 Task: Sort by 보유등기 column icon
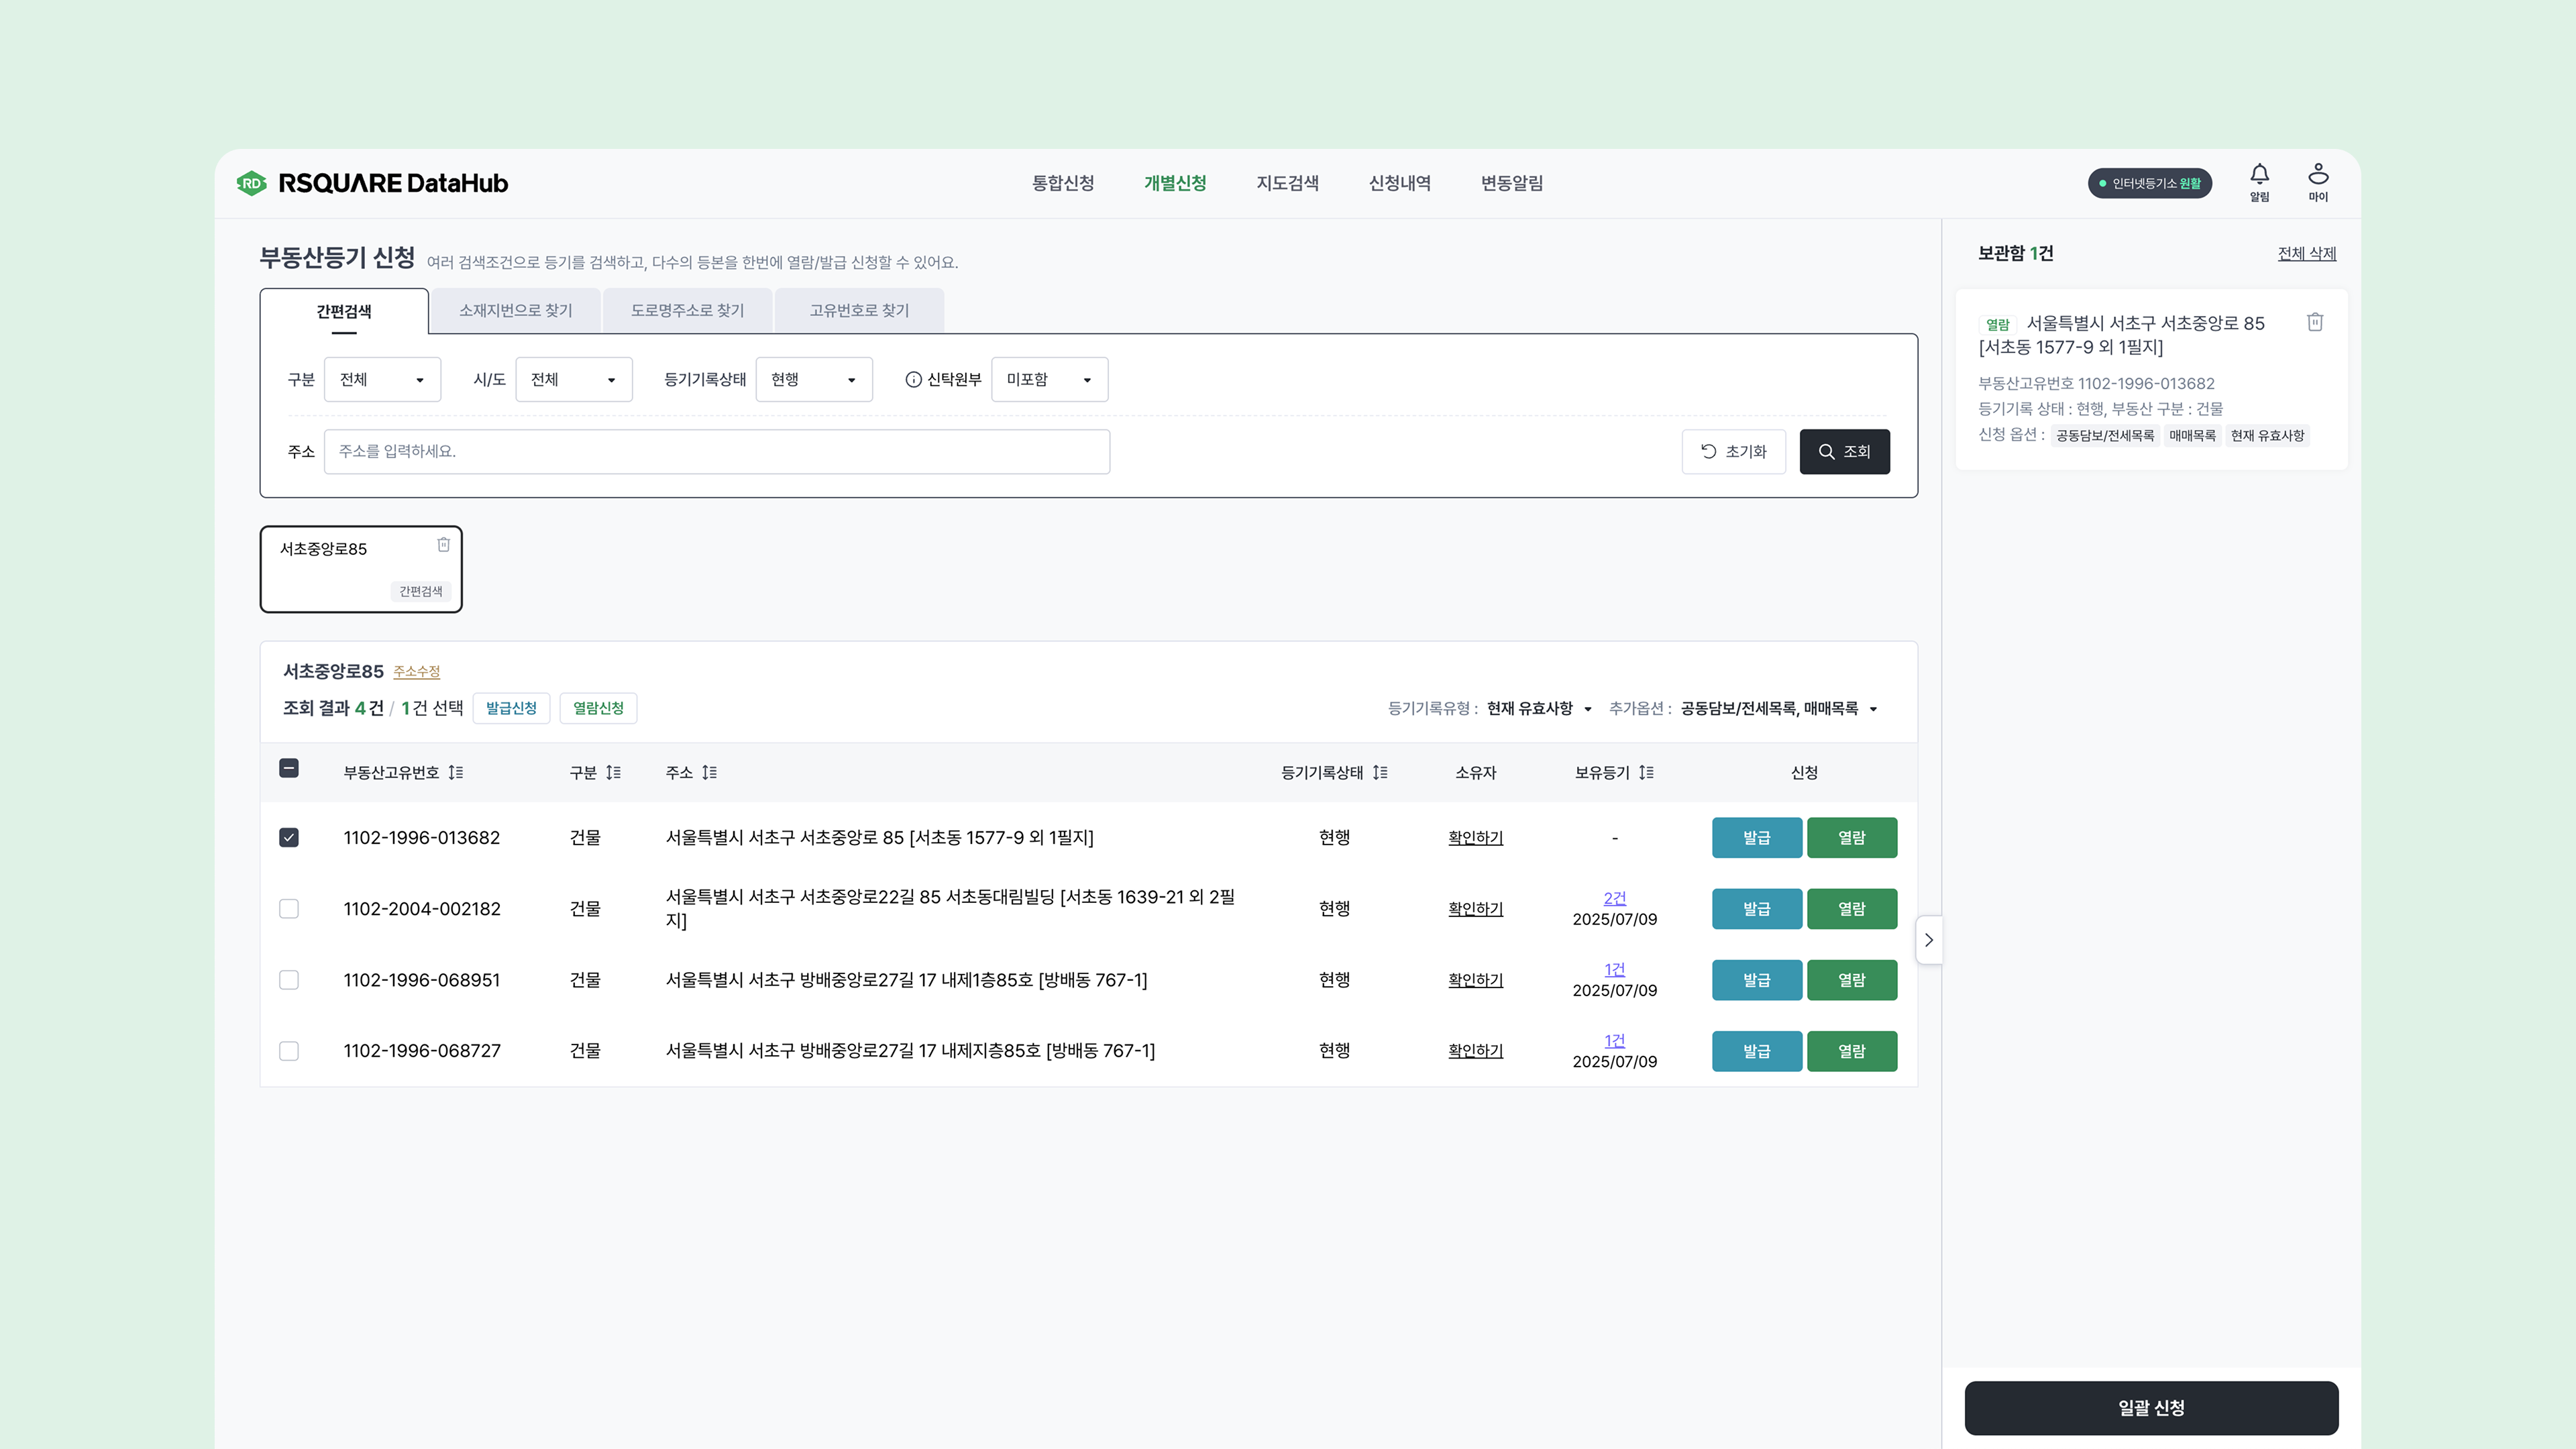tap(1646, 773)
